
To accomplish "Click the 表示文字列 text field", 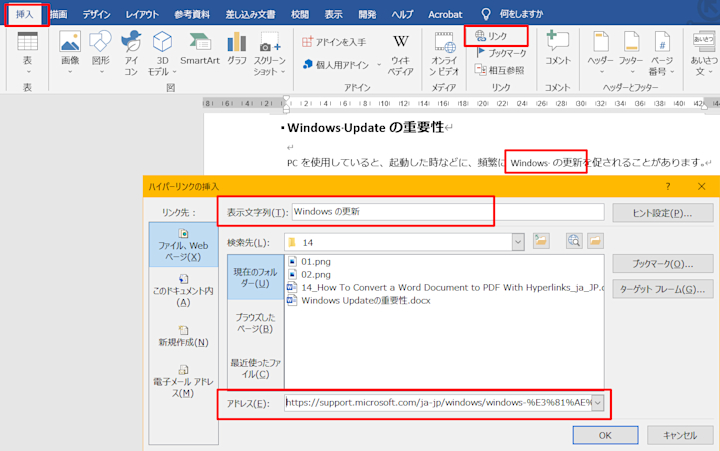I will coord(448,212).
